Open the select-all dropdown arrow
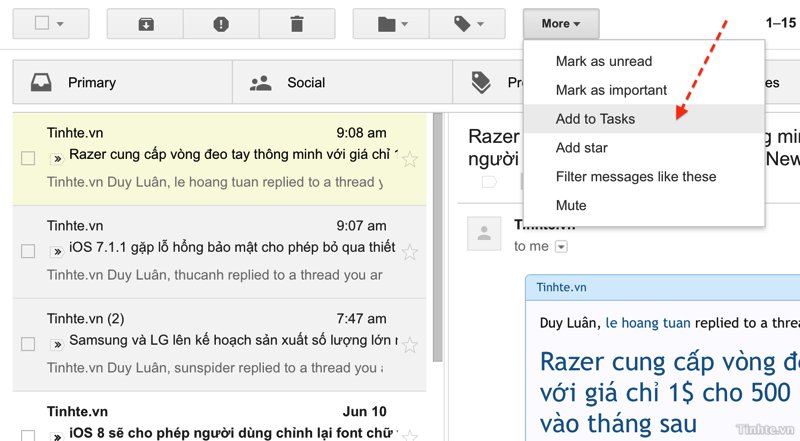This screenshot has height=441, width=800. click(60, 24)
